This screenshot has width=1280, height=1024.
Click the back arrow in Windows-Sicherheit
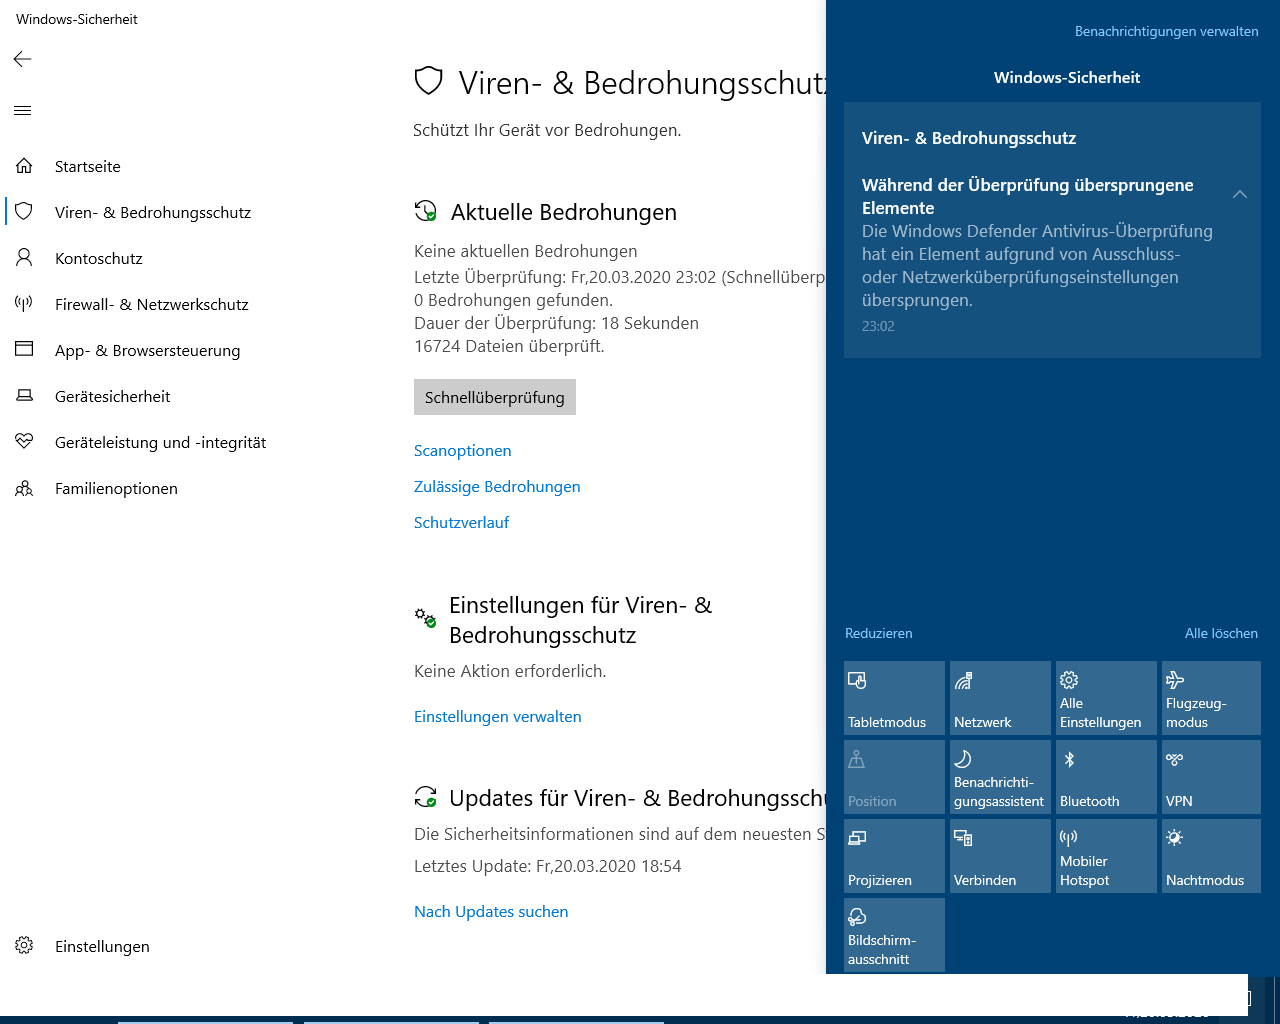[x=23, y=59]
